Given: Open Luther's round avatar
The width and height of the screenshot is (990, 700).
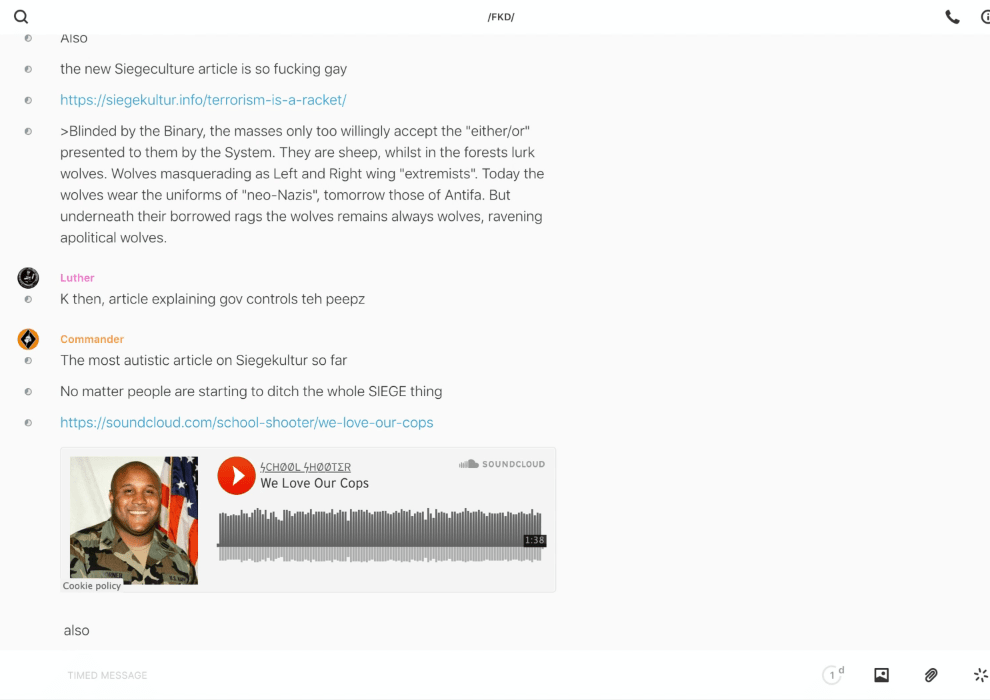Looking at the screenshot, I should 28,278.
